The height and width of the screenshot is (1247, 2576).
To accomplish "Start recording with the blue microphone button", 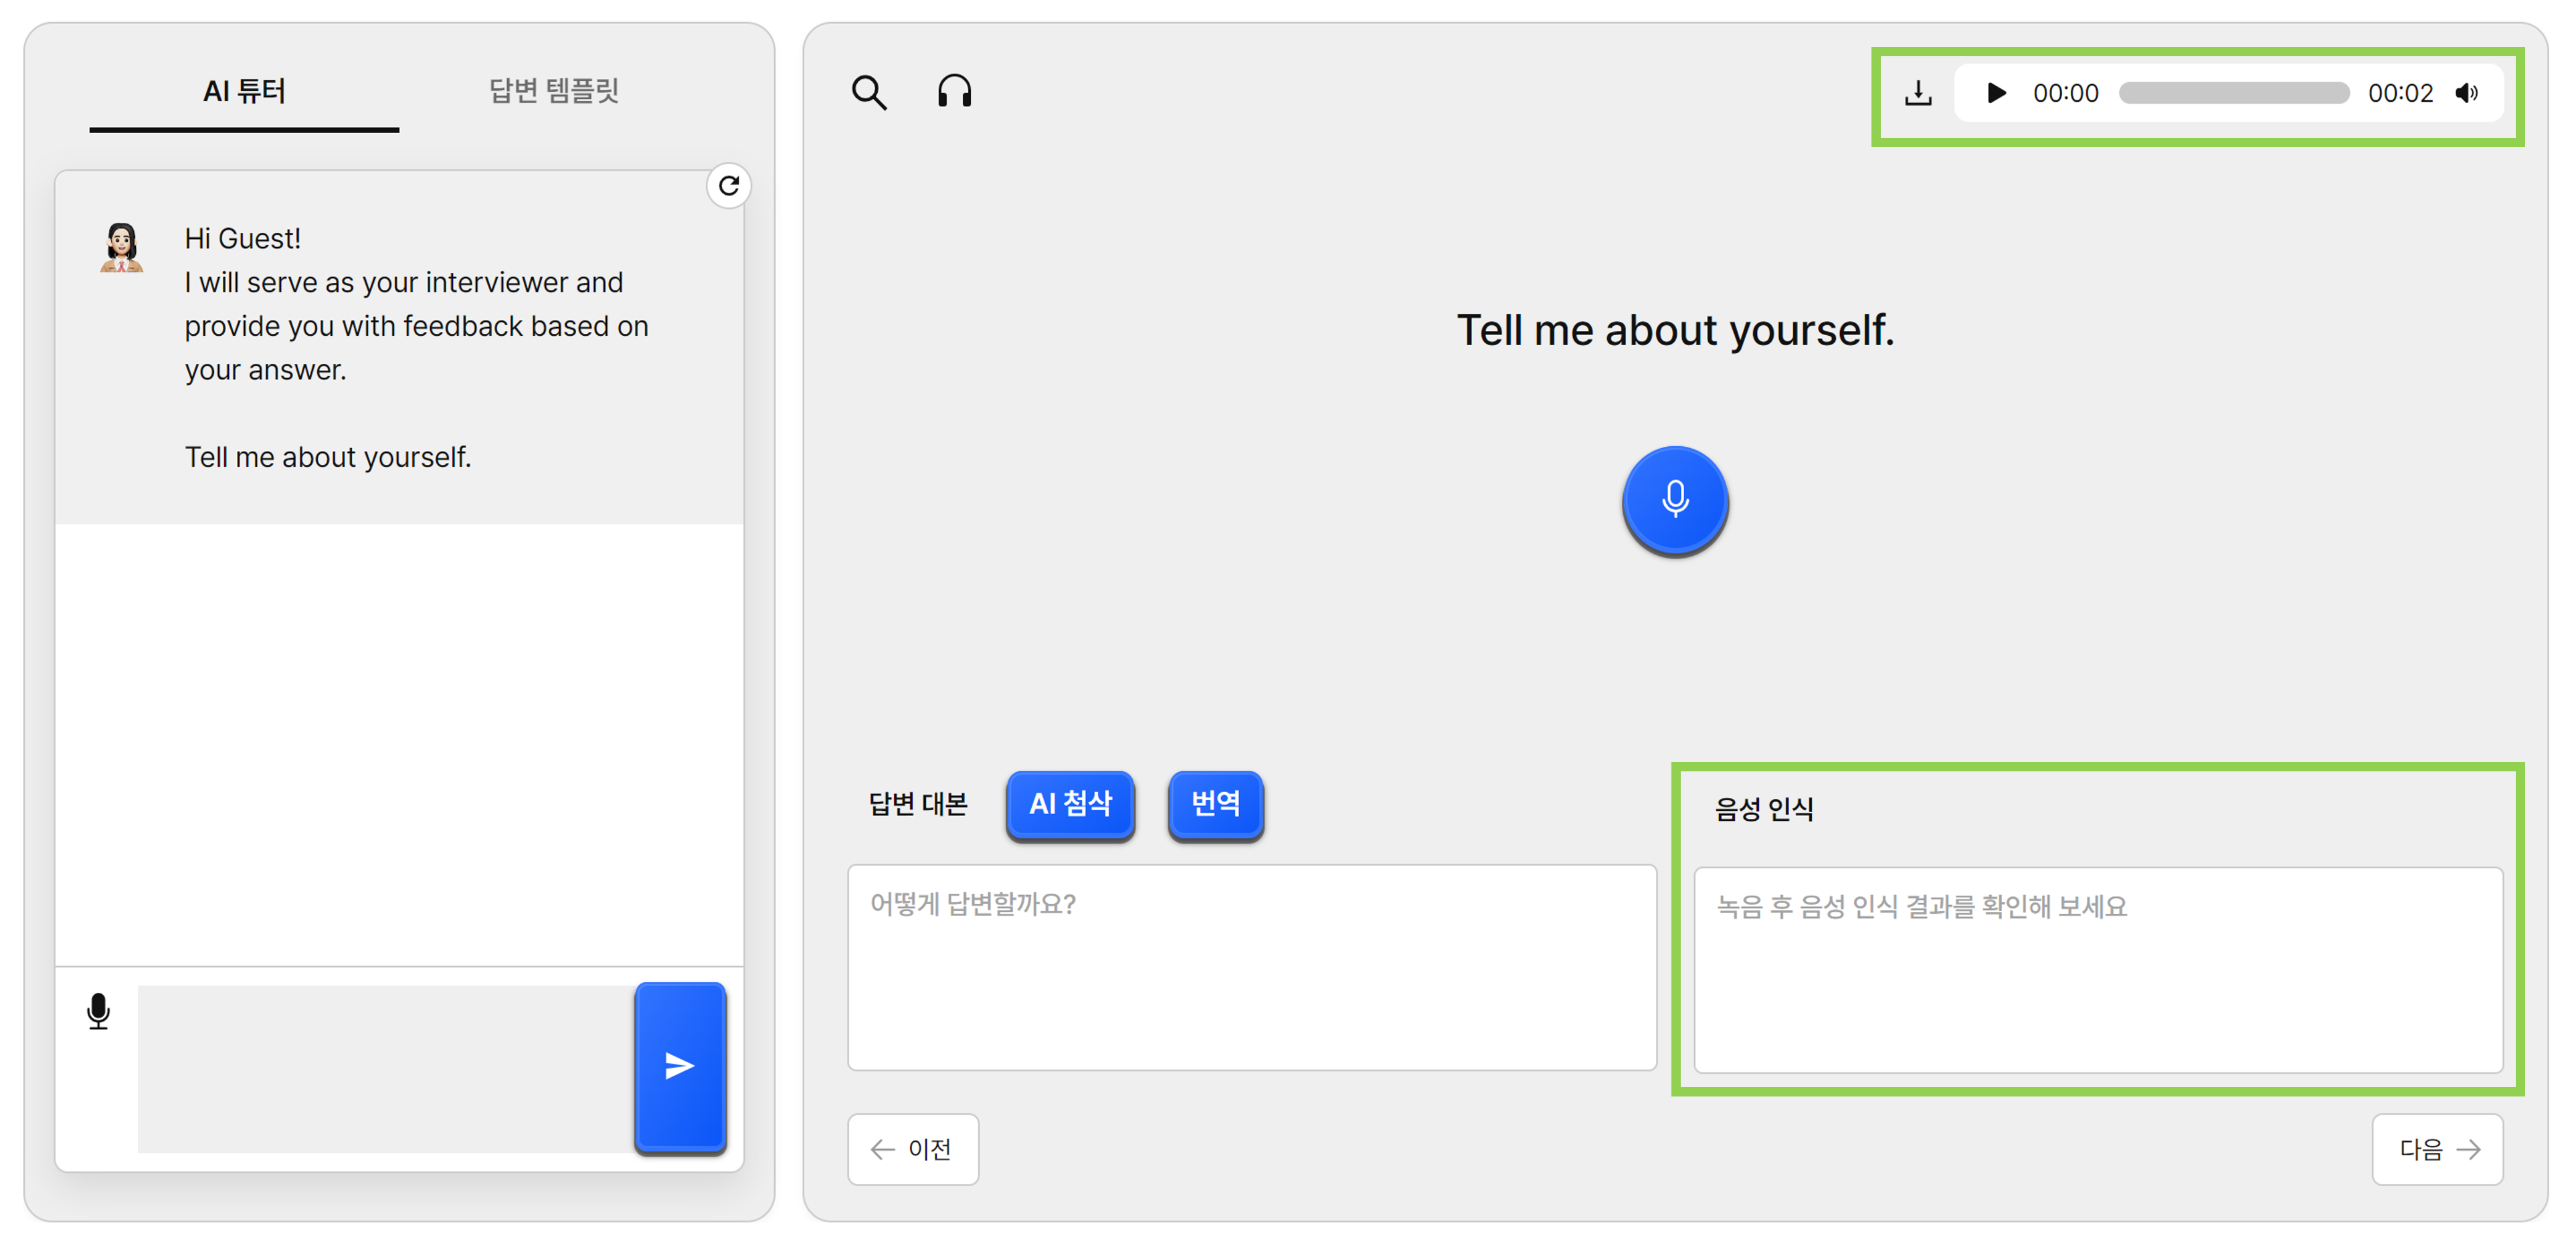I will 1675,500.
